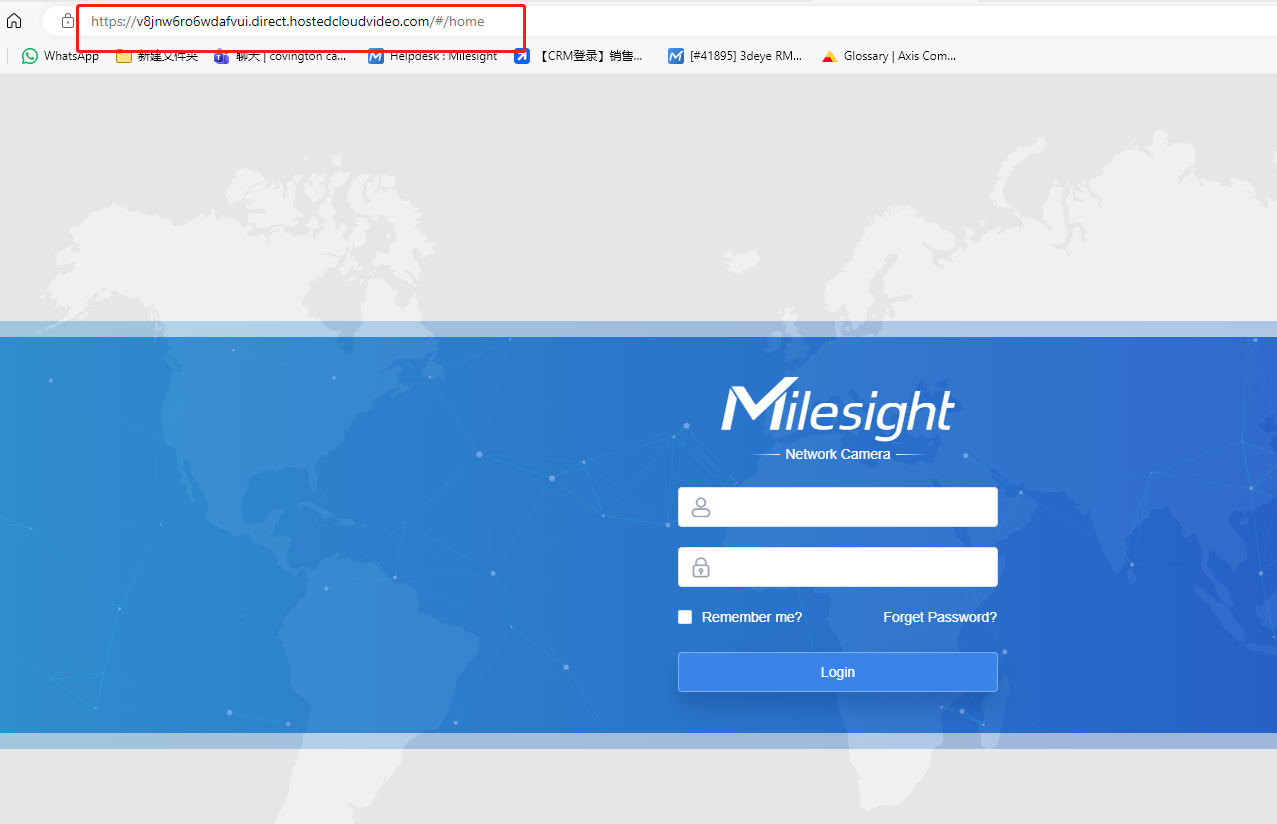This screenshot has width=1277, height=824.
Task: Follow the Forget Password? link
Action: (940, 617)
